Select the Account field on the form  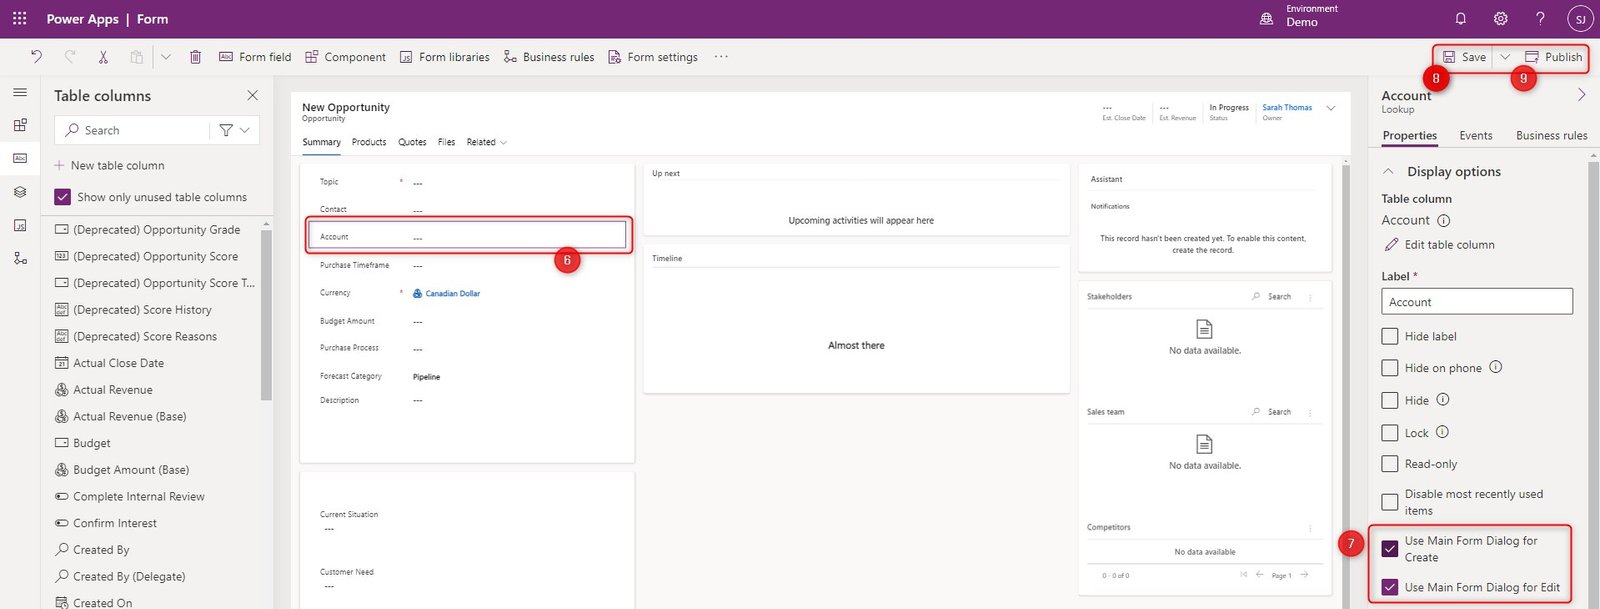pos(467,236)
